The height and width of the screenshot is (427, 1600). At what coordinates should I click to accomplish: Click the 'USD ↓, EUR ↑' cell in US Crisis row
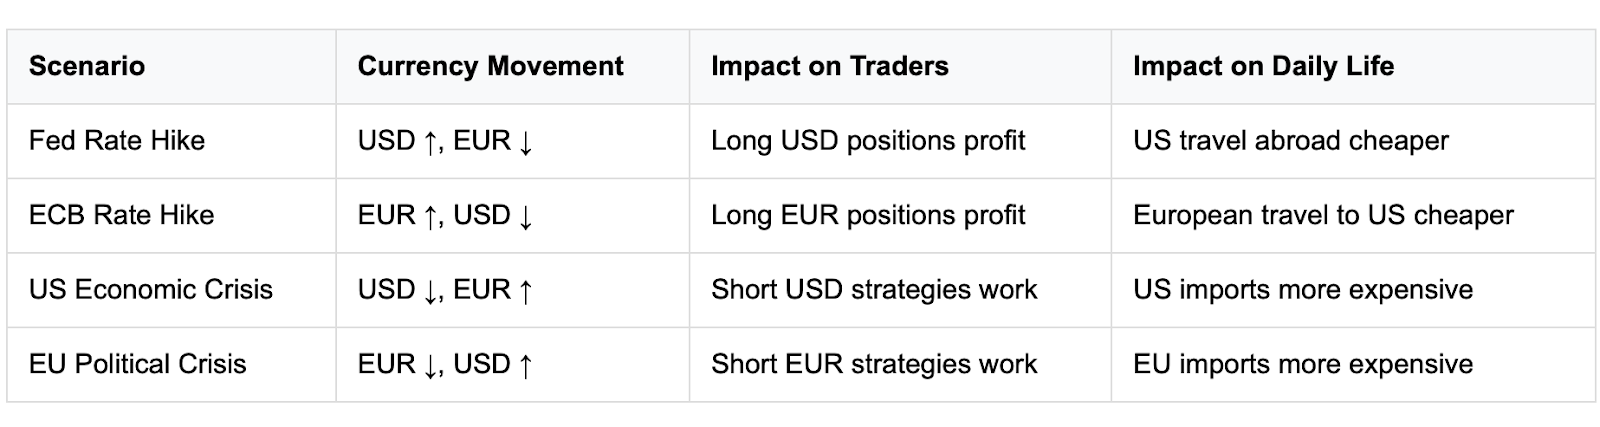tap(513, 290)
